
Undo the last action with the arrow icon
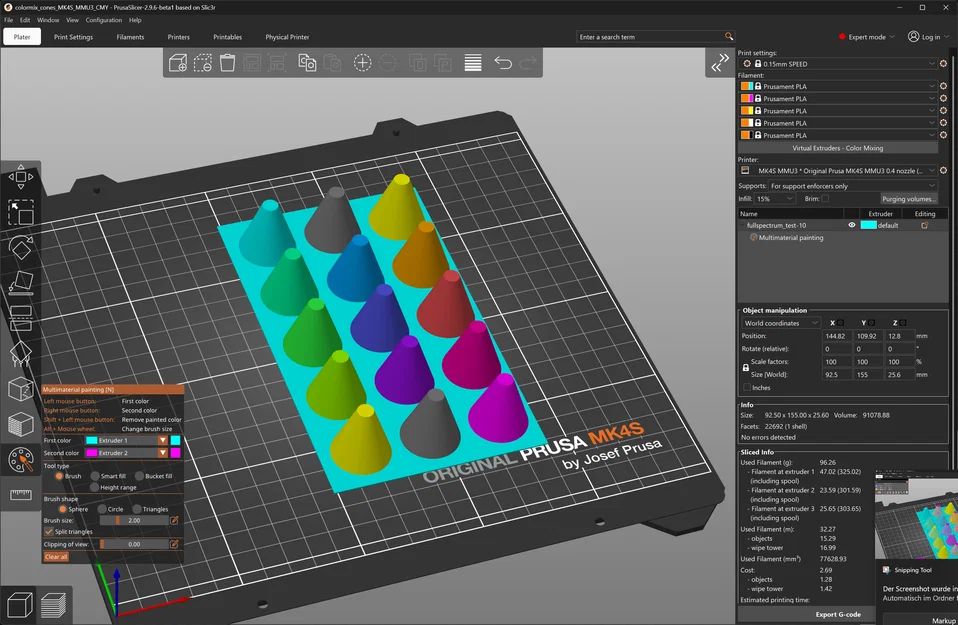pyautogui.click(x=503, y=62)
